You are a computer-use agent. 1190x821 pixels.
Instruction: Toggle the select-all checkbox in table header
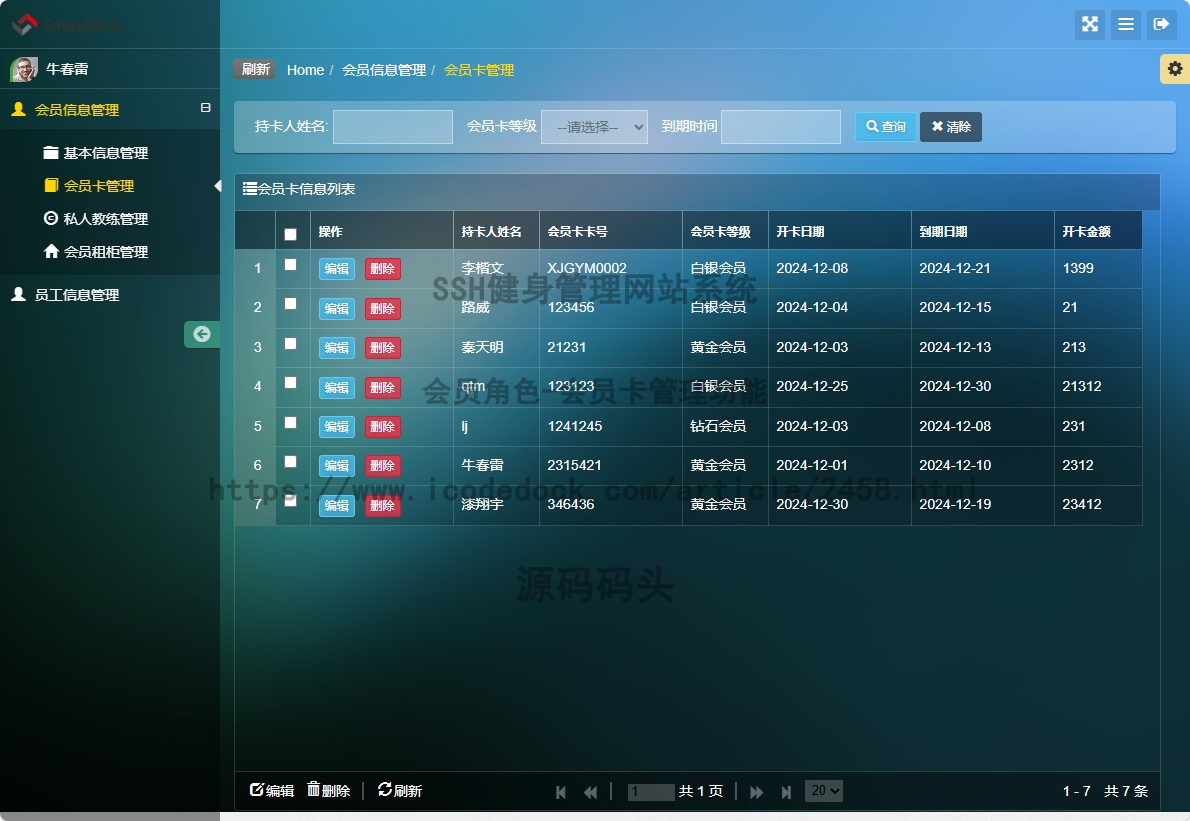point(291,234)
